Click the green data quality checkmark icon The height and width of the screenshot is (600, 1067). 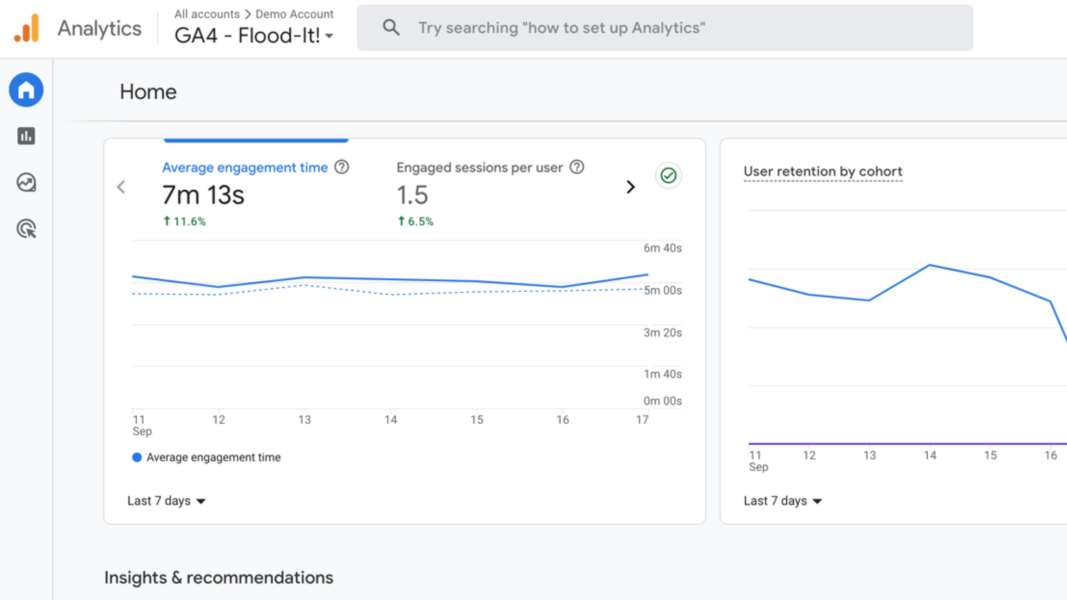pyautogui.click(x=668, y=176)
